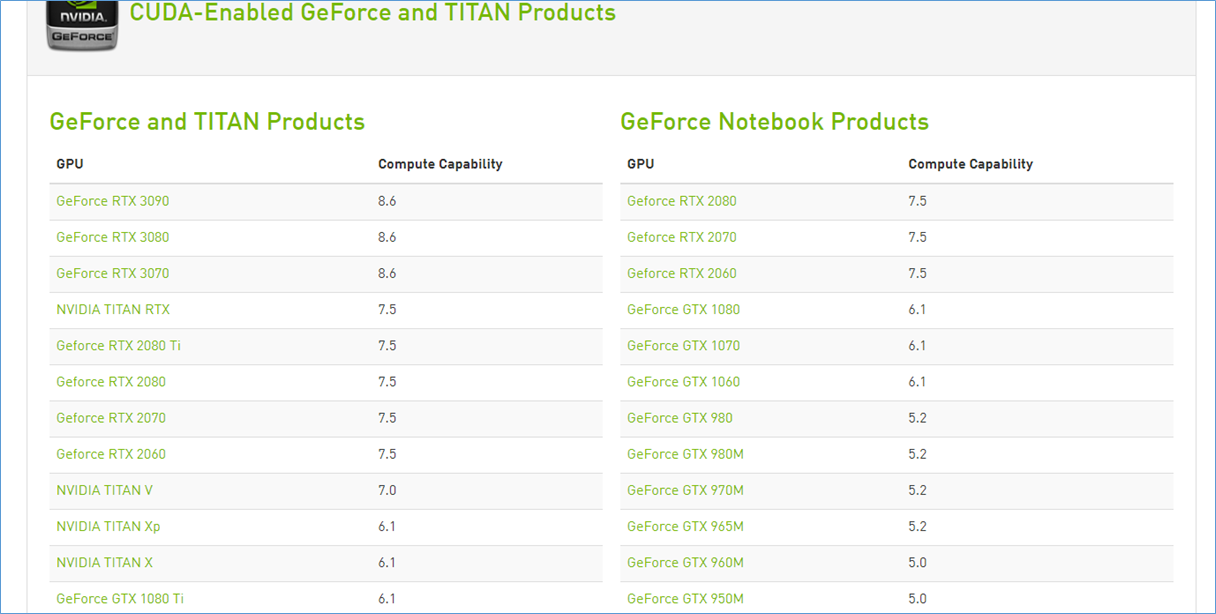Viewport: 1216px width, 614px height.
Task: Click the 7.0 value in the TITAN V row
Action: pos(387,490)
